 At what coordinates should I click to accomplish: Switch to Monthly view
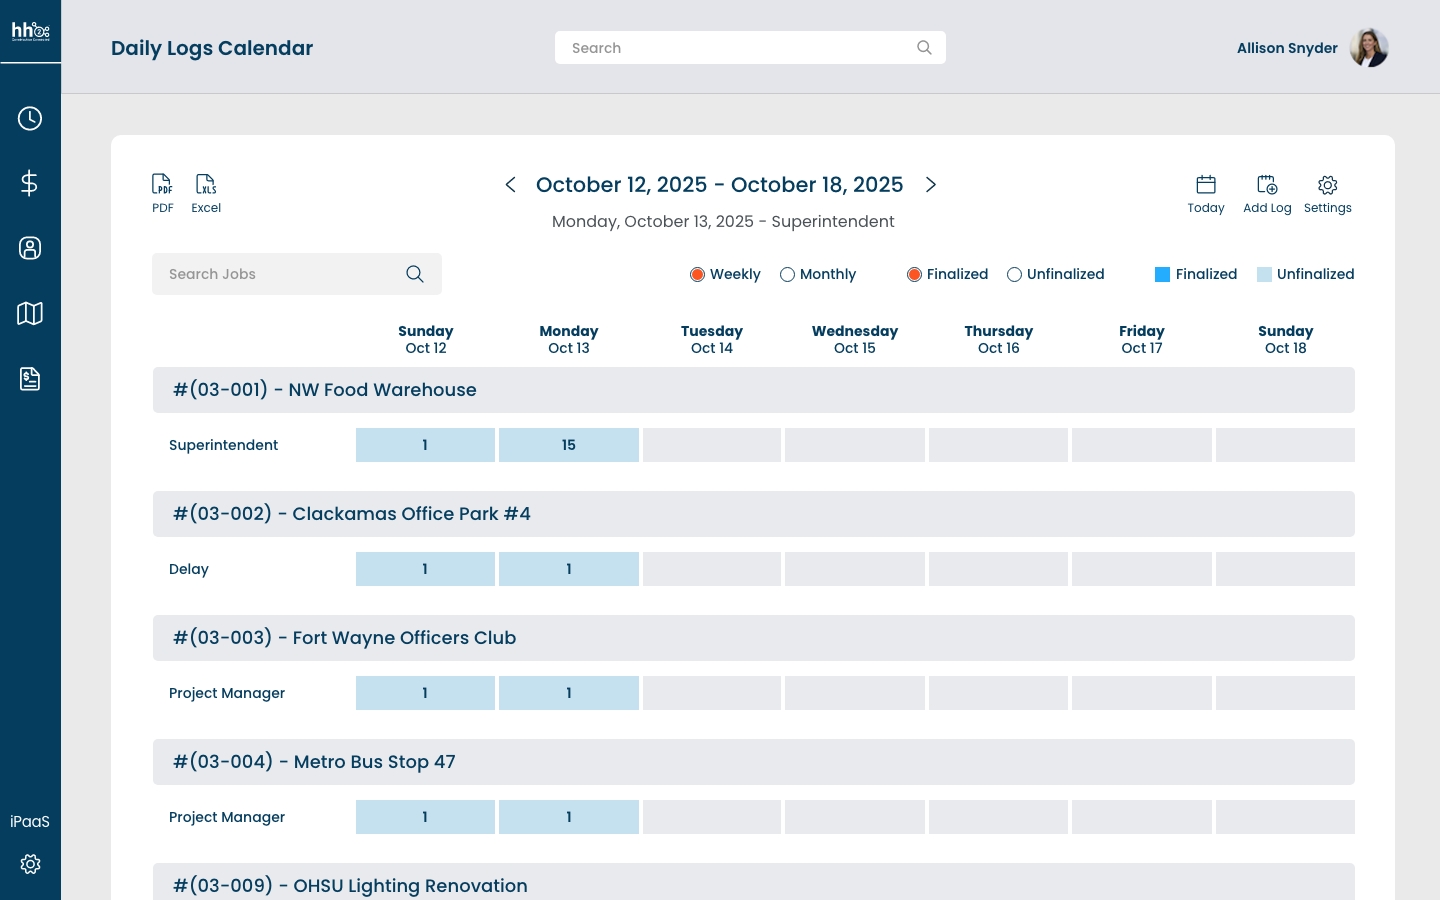[788, 275]
